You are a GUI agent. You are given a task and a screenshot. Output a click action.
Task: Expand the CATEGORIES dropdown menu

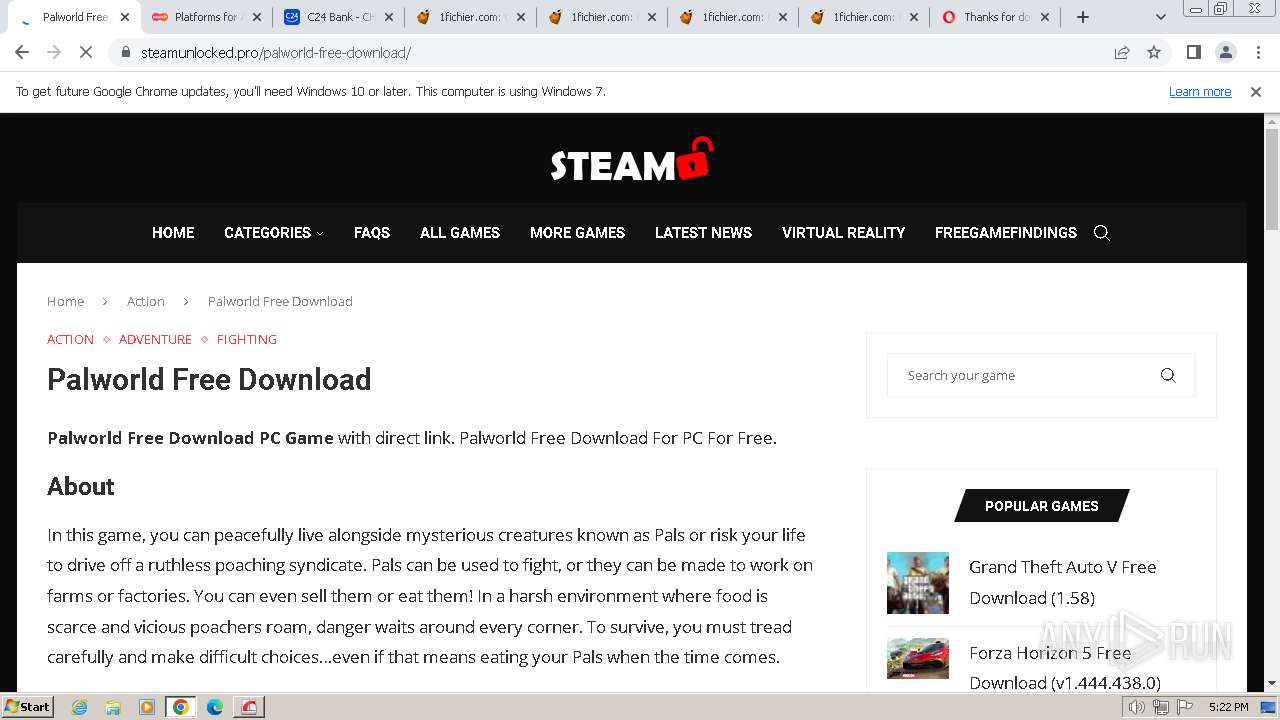click(x=273, y=233)
